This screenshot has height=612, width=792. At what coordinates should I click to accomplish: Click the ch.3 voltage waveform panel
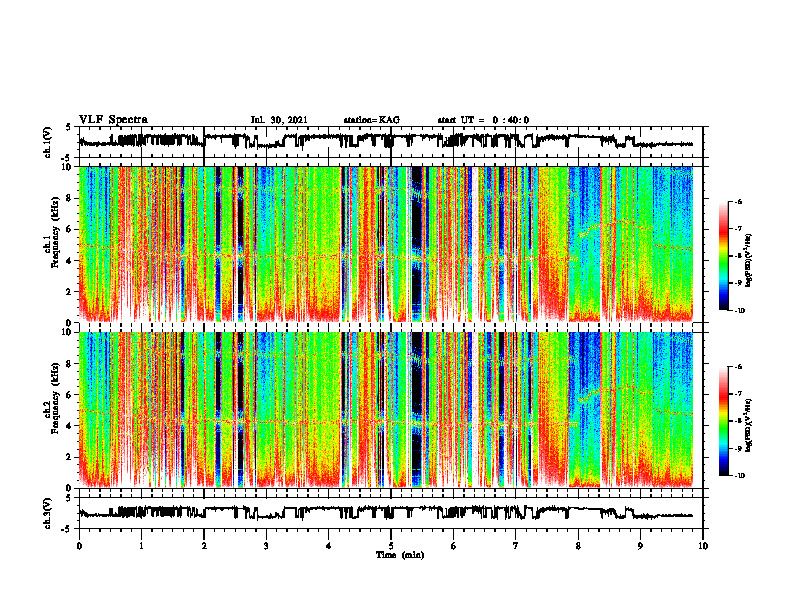pos(391,513)
